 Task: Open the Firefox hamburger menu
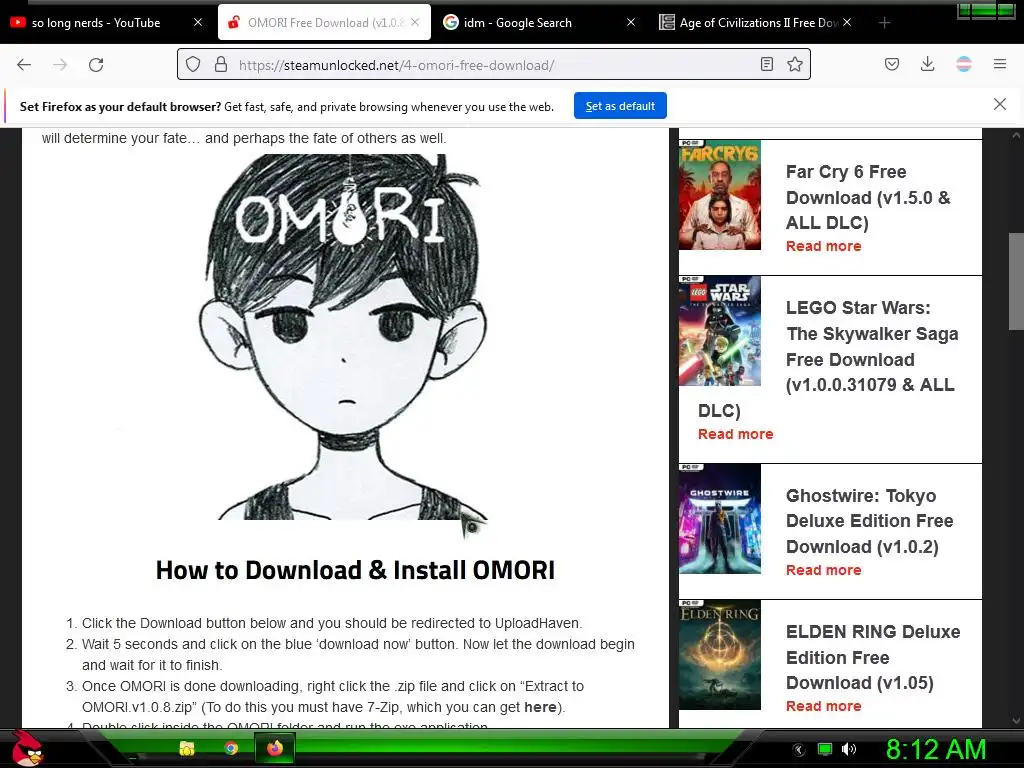click(1000, 64)
